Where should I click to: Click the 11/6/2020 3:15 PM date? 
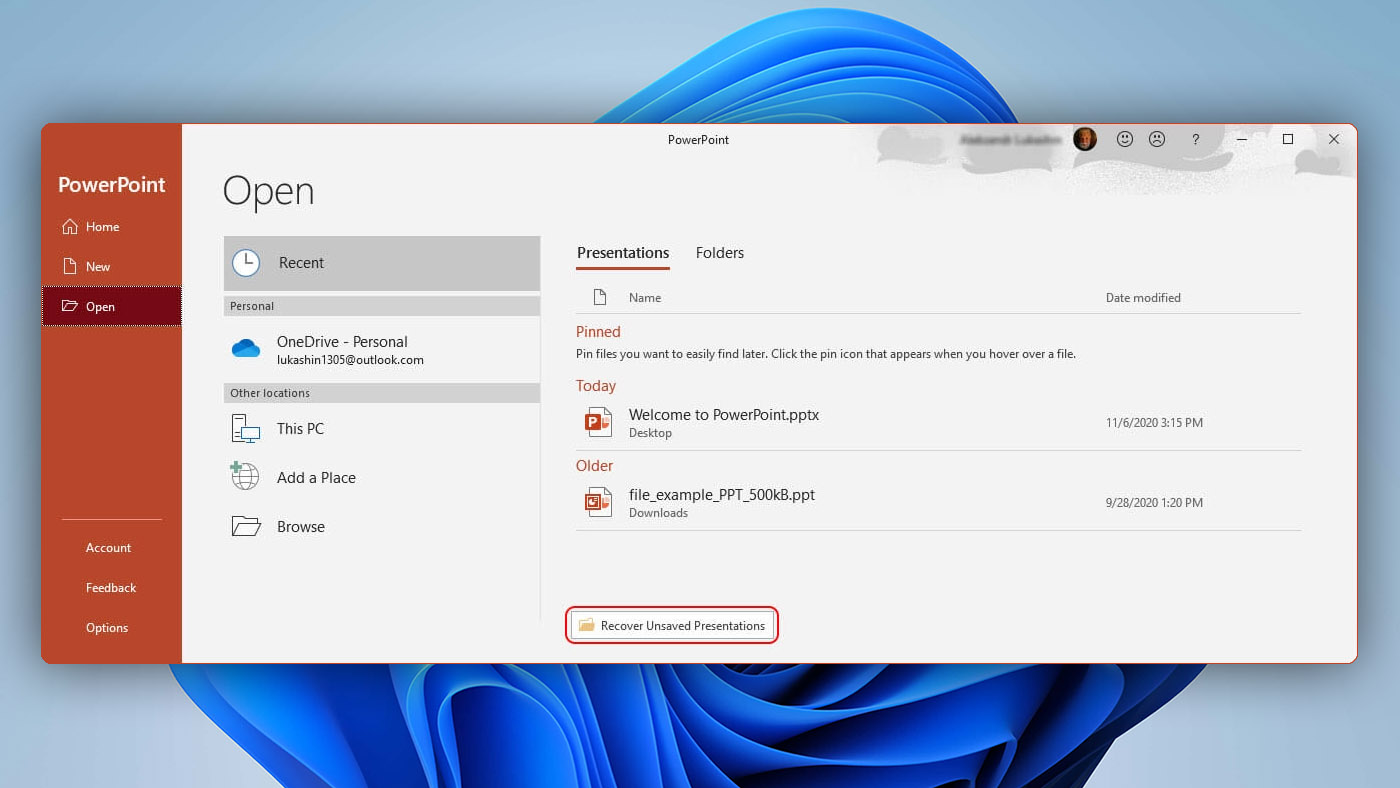pos(1154,423)
